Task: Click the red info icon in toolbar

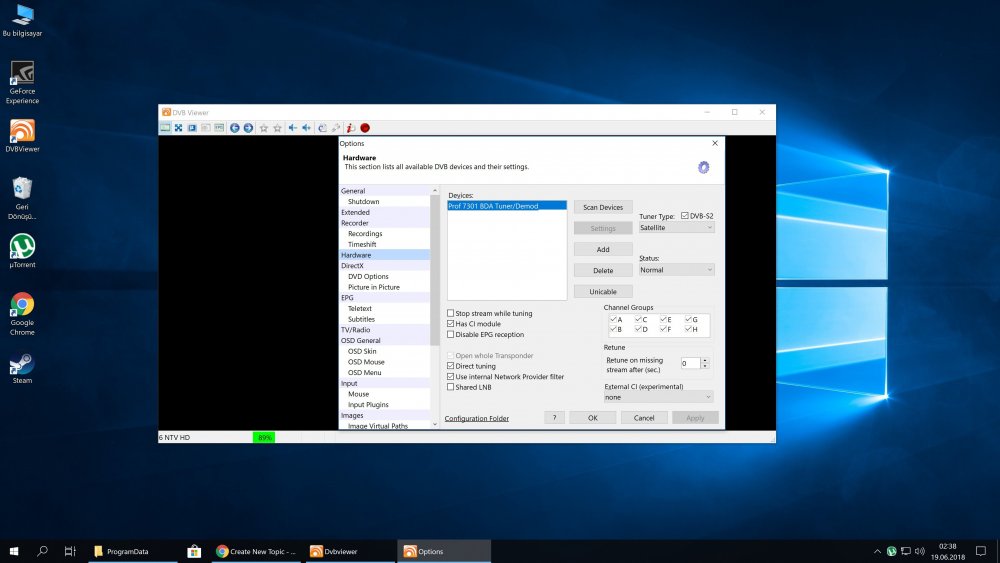Action: (350, 128)
